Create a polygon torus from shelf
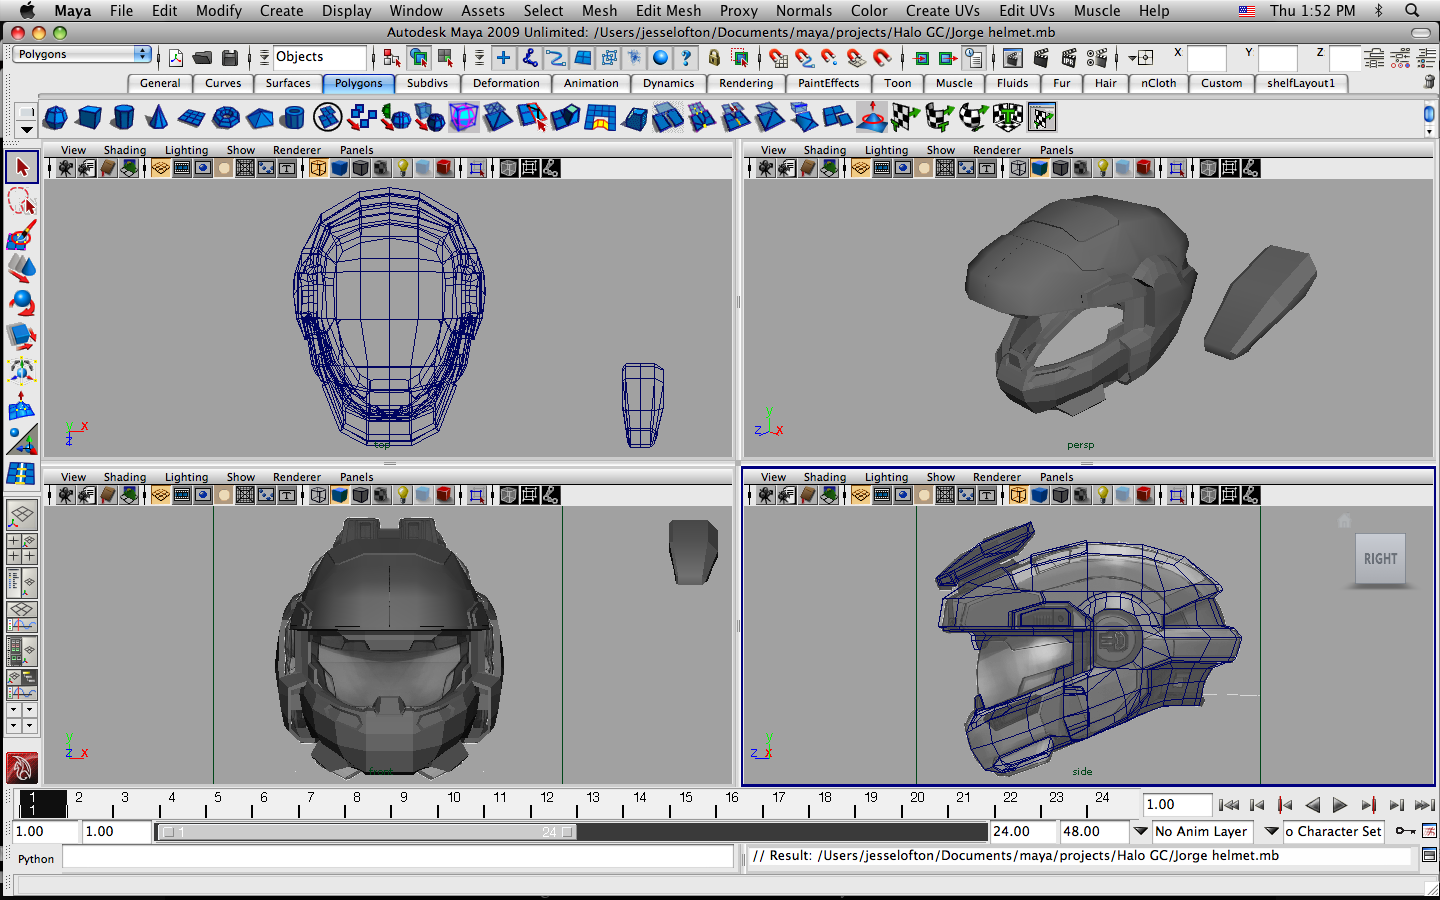 [x=226, y=118]
